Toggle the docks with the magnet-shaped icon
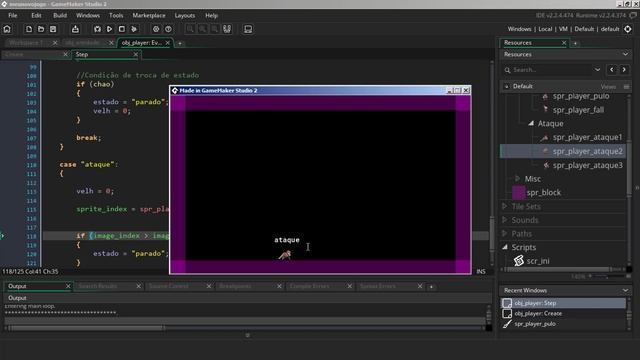This screenshot has width=640, height=360. tap(227, 29)
